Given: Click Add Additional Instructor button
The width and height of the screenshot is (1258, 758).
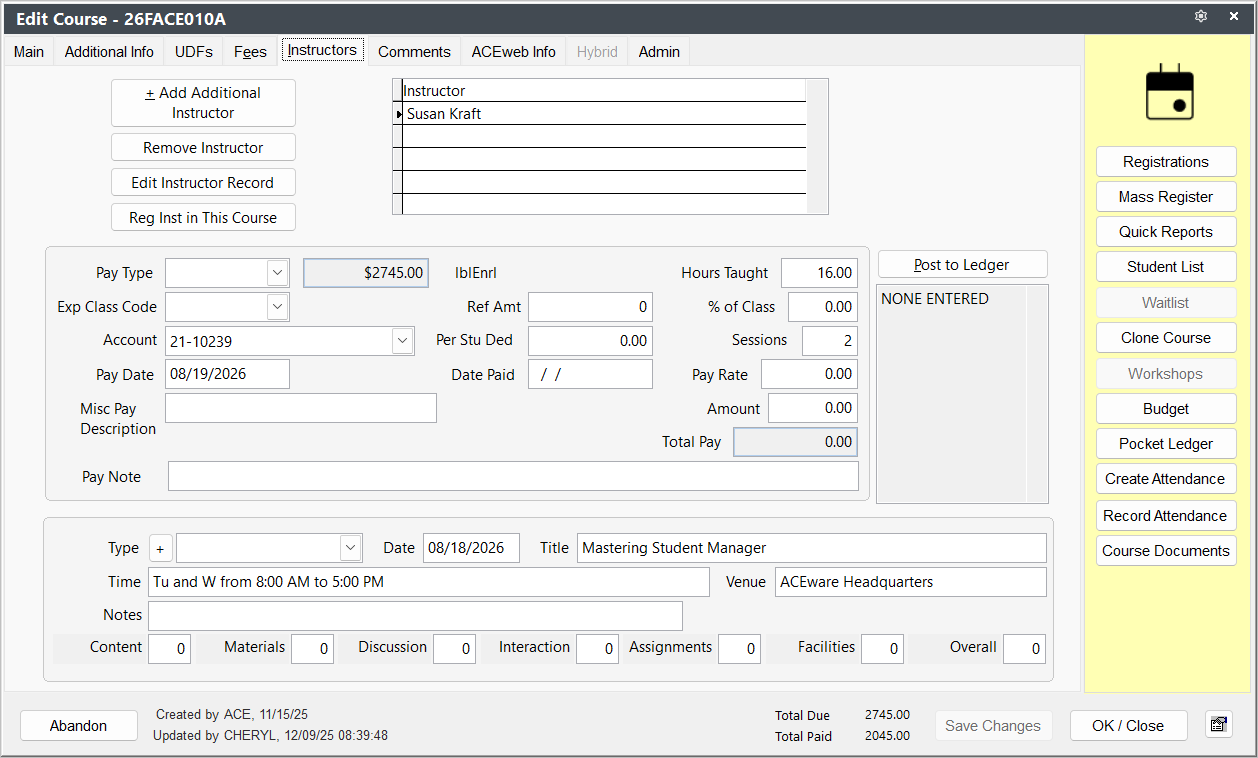Looking at the screenshot, I should (203, 103).
